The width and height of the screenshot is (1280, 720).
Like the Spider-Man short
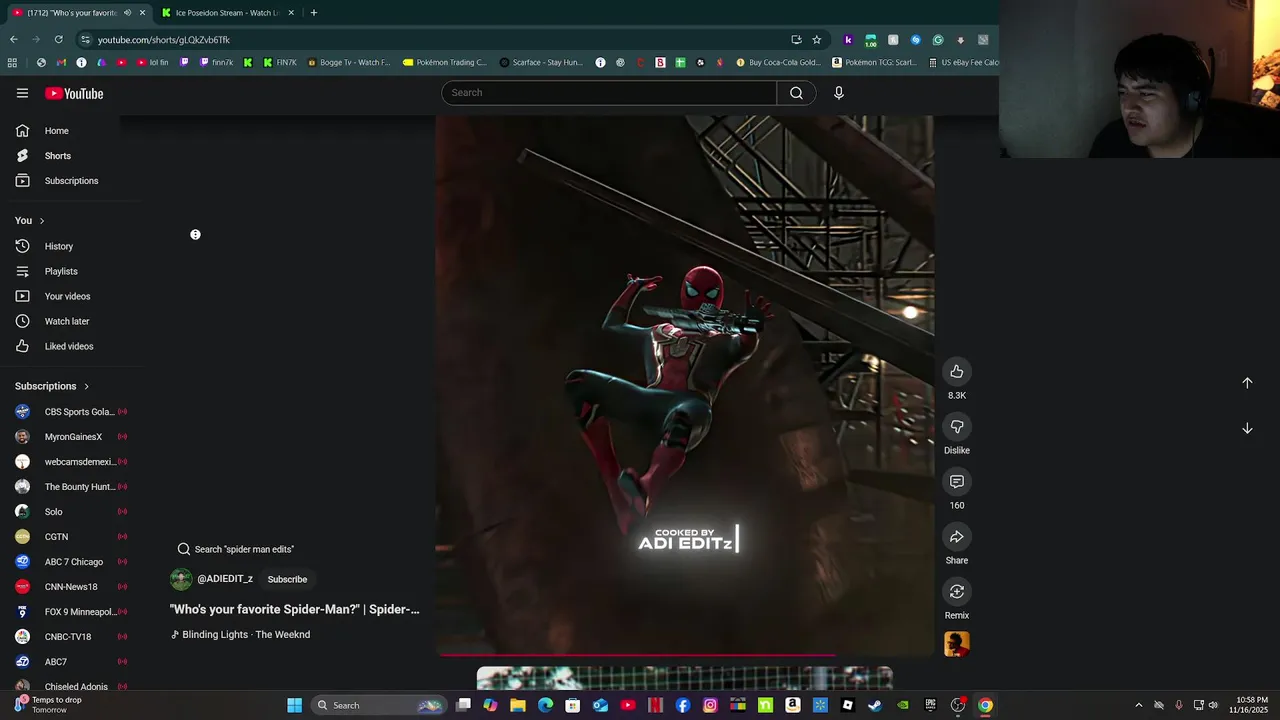click(957, 371)
